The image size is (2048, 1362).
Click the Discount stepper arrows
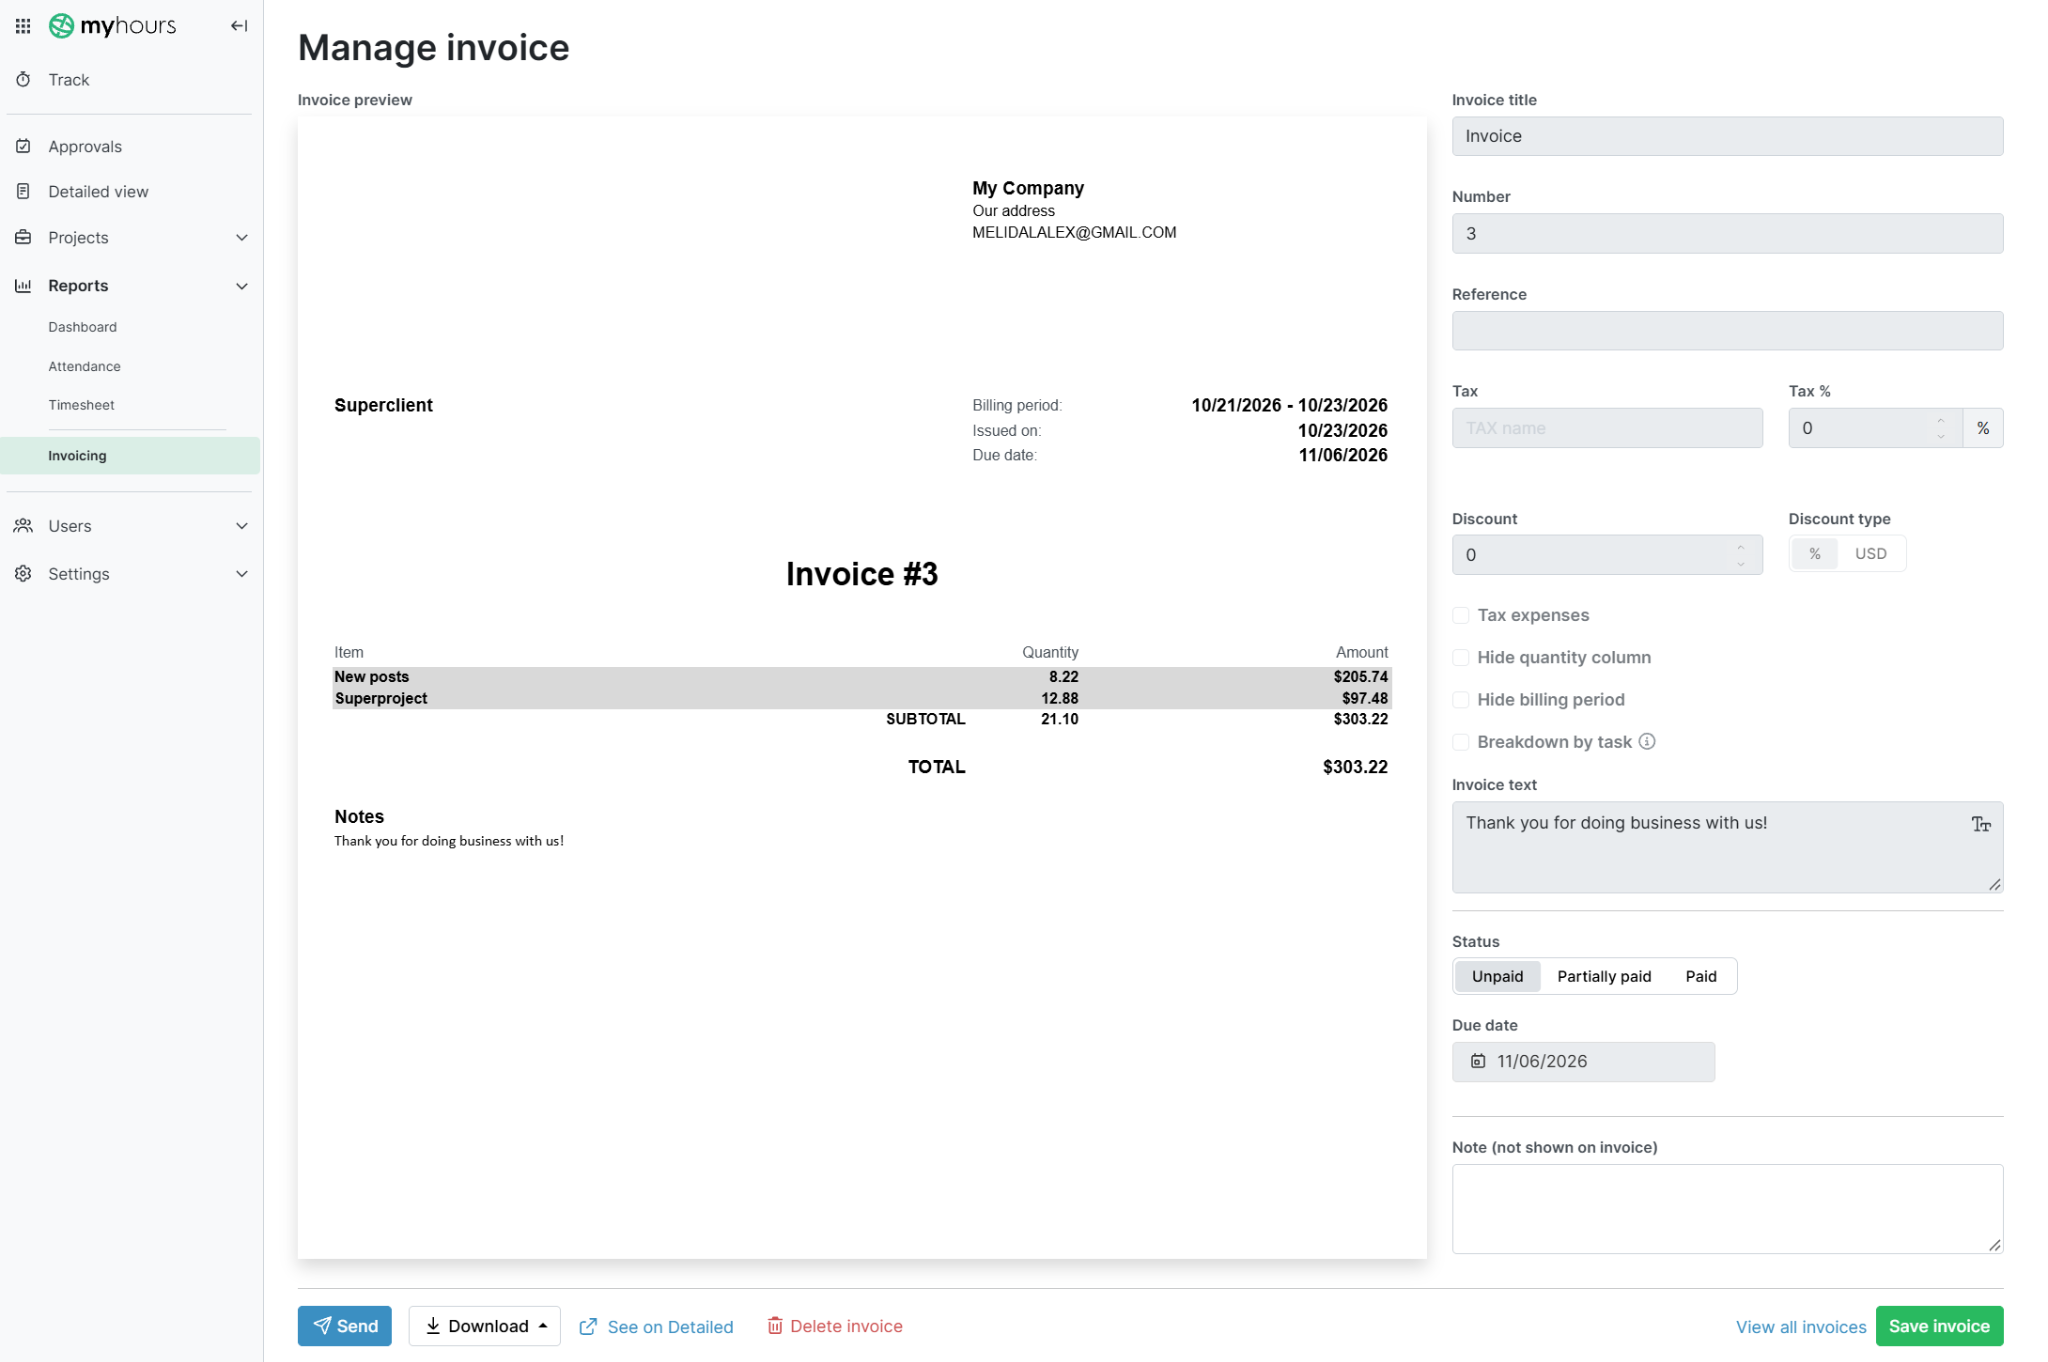tap(1740, 555)
